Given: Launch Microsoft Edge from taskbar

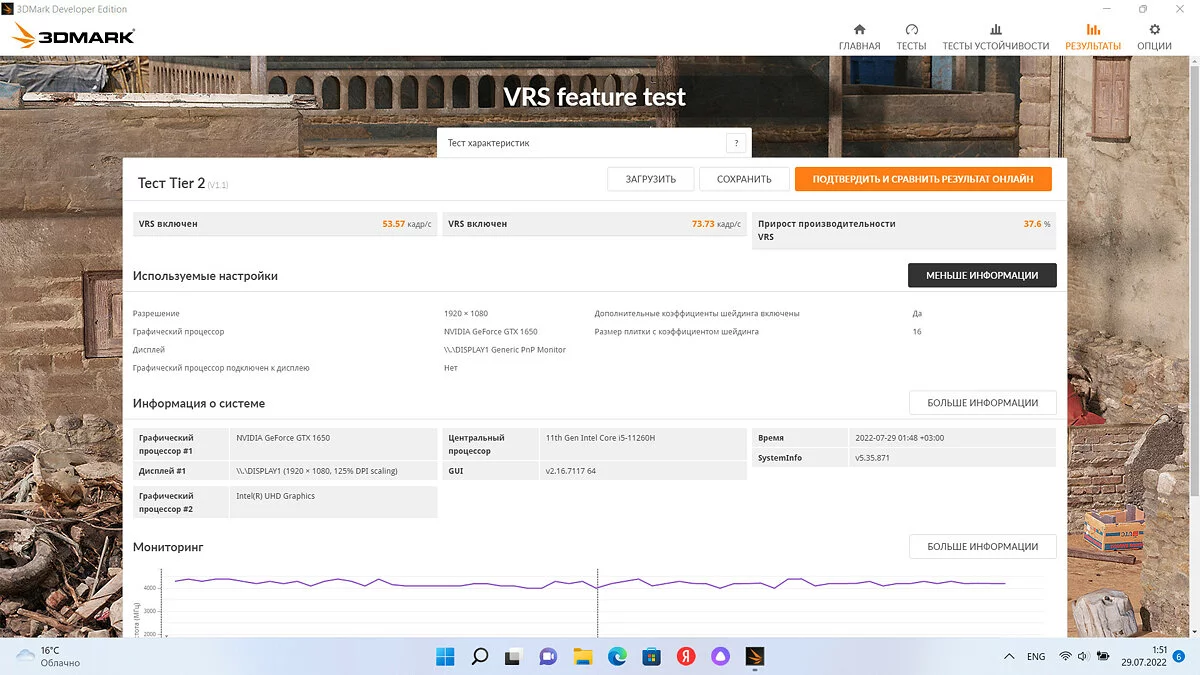Looking at the screenshot, I should pyautogui.click(x=617, y=656).
